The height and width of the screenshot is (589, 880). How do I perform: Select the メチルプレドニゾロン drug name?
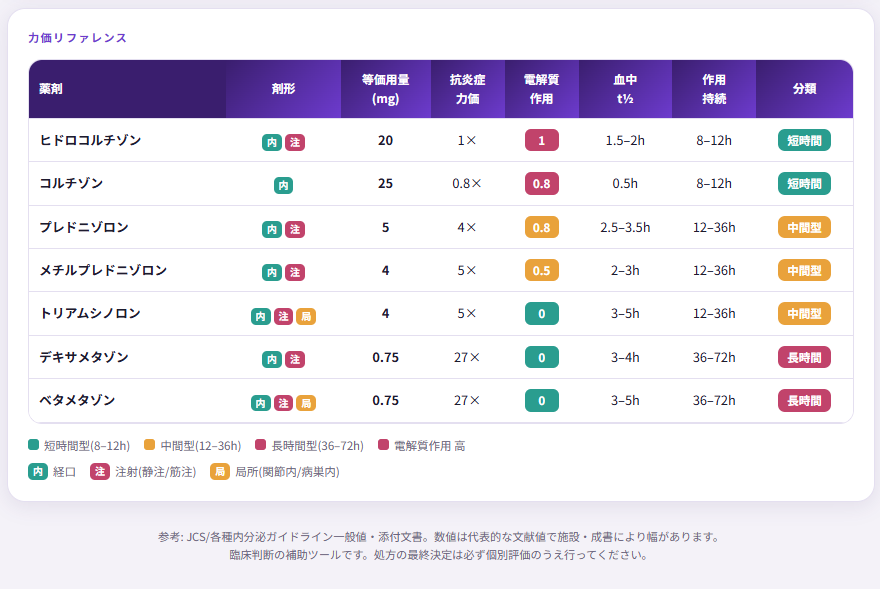pos(103,270)
